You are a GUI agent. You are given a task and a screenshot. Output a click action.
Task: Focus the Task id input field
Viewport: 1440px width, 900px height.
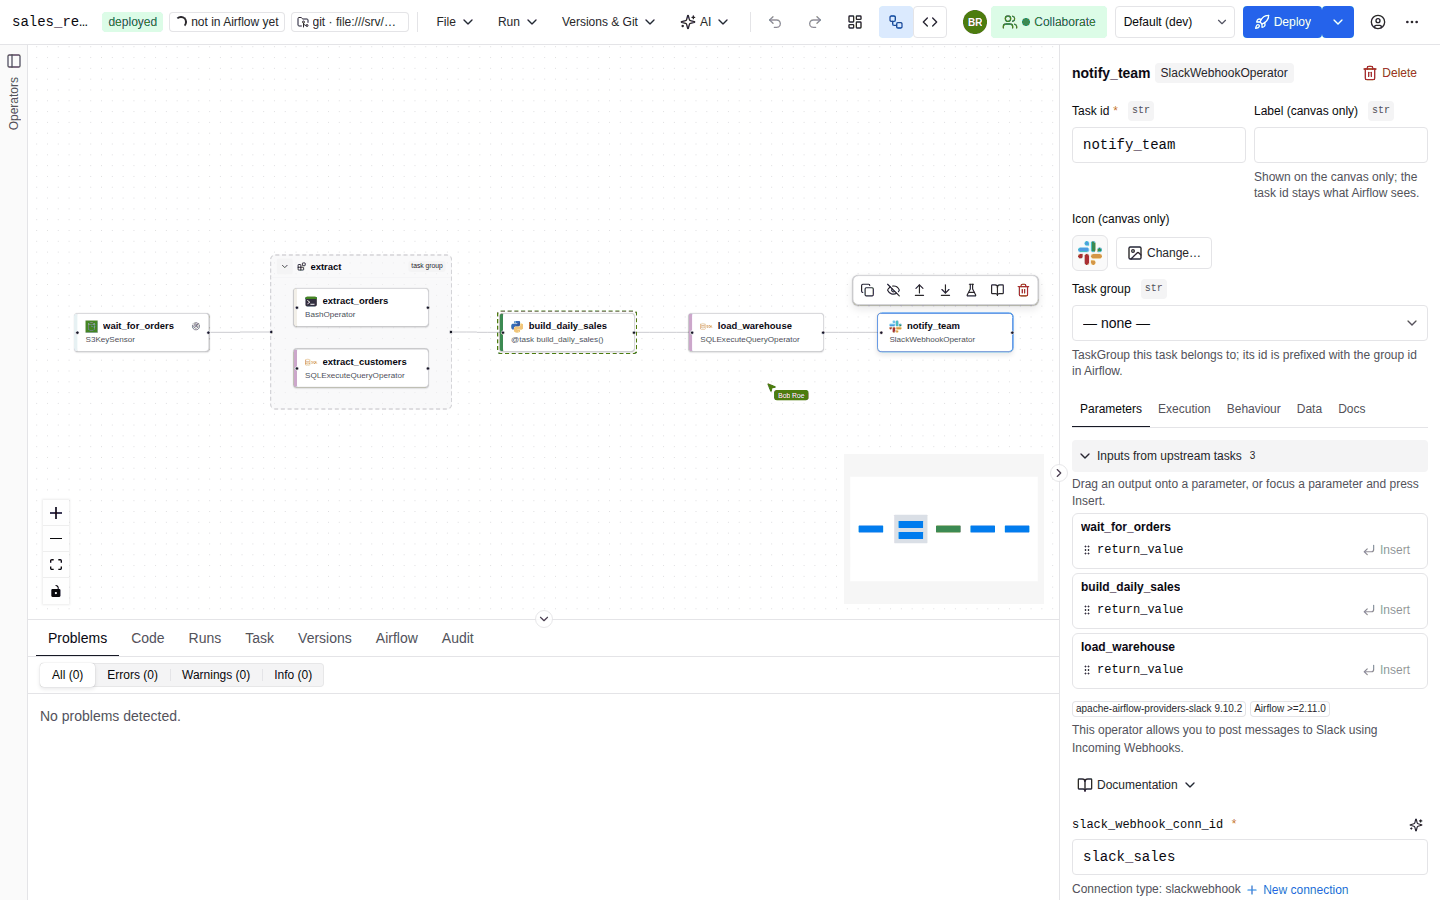coord(1159,145)
